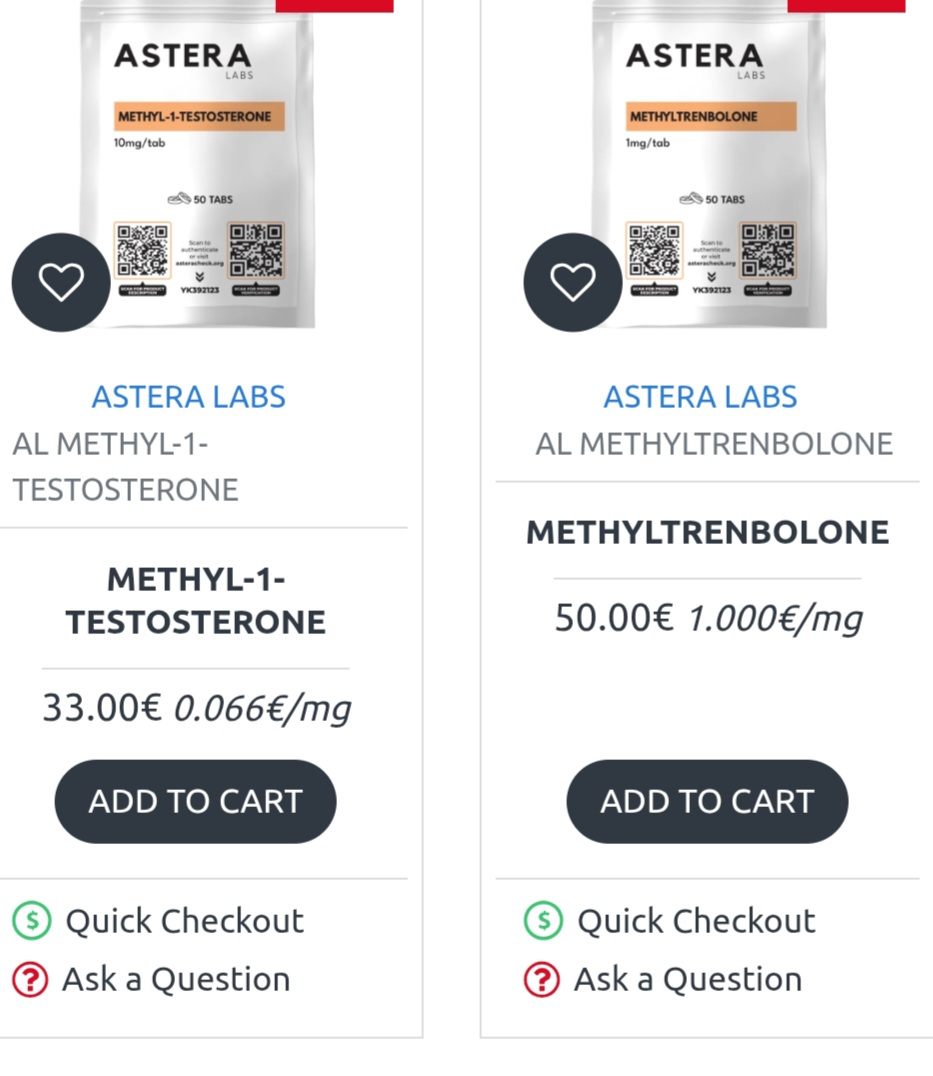Open Astera Labs brand link above Methyltrenbolone

pos(700,397)
